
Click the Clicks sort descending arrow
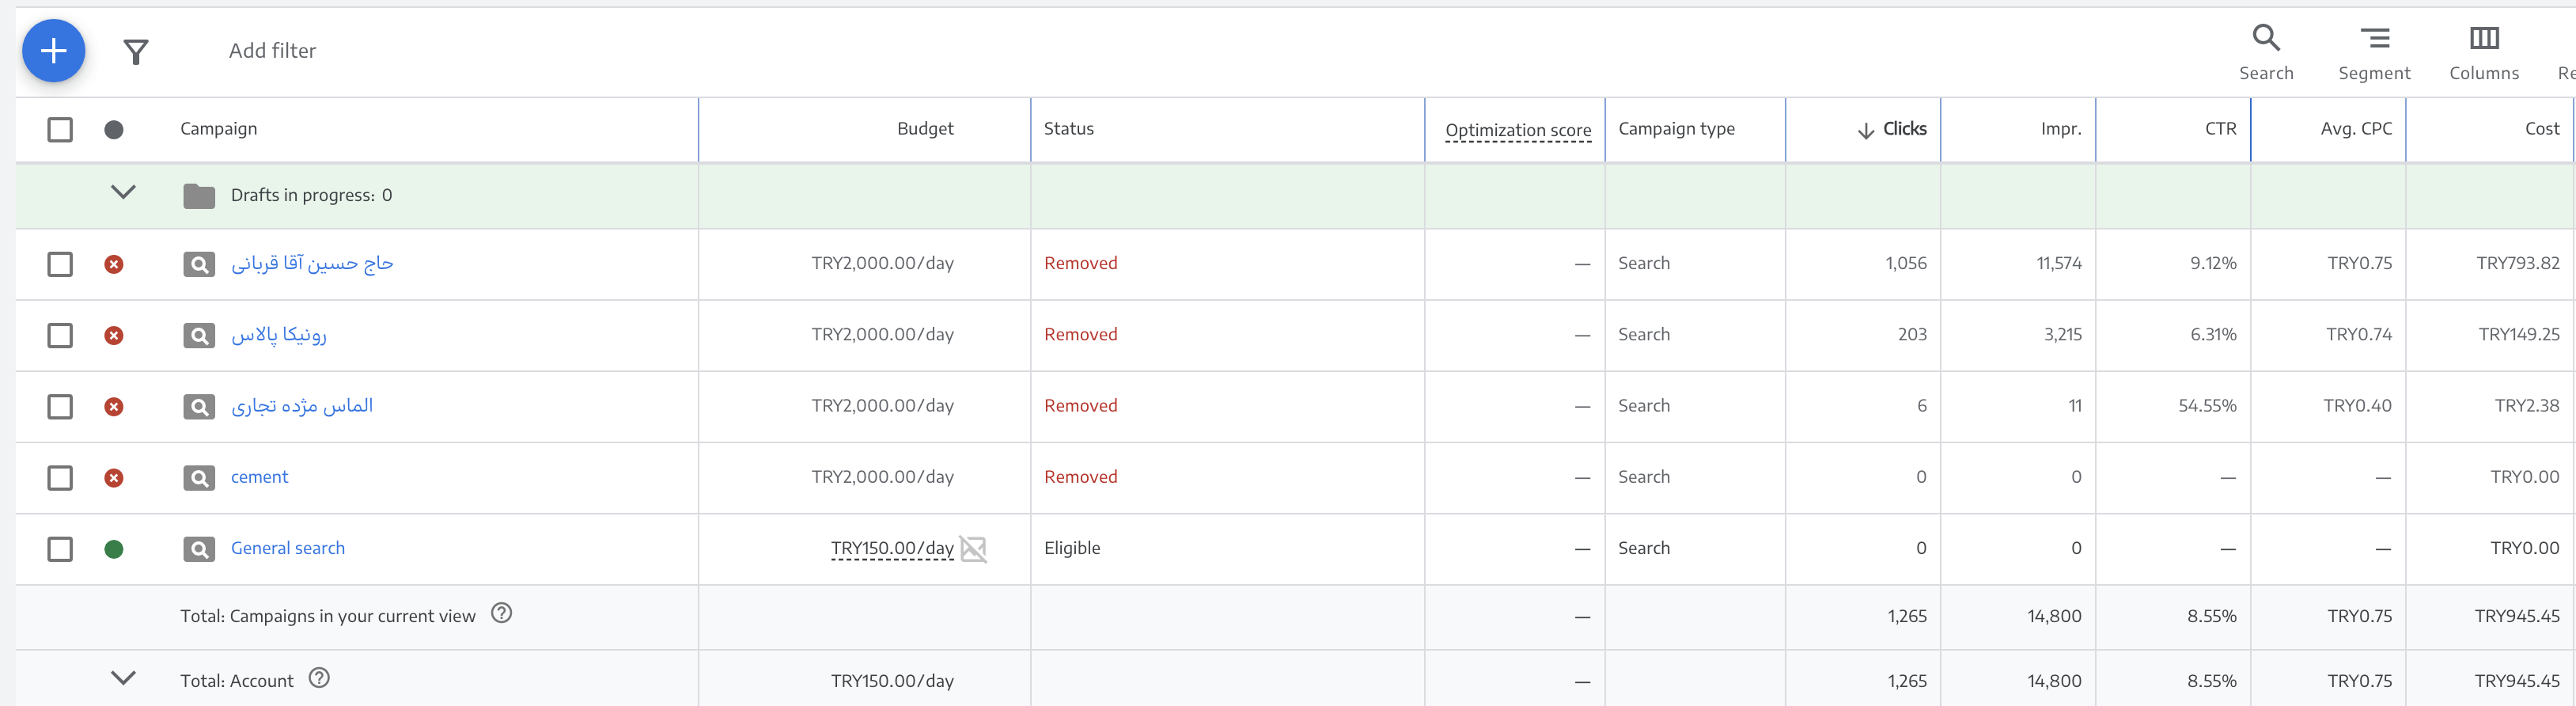tap(1866, 131)
